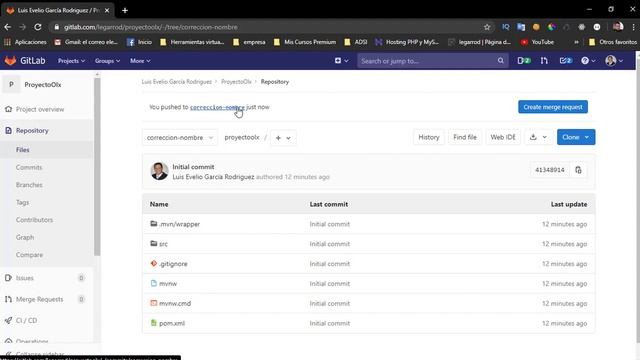Open the .mvn/wrapper folder

[179, 224]
